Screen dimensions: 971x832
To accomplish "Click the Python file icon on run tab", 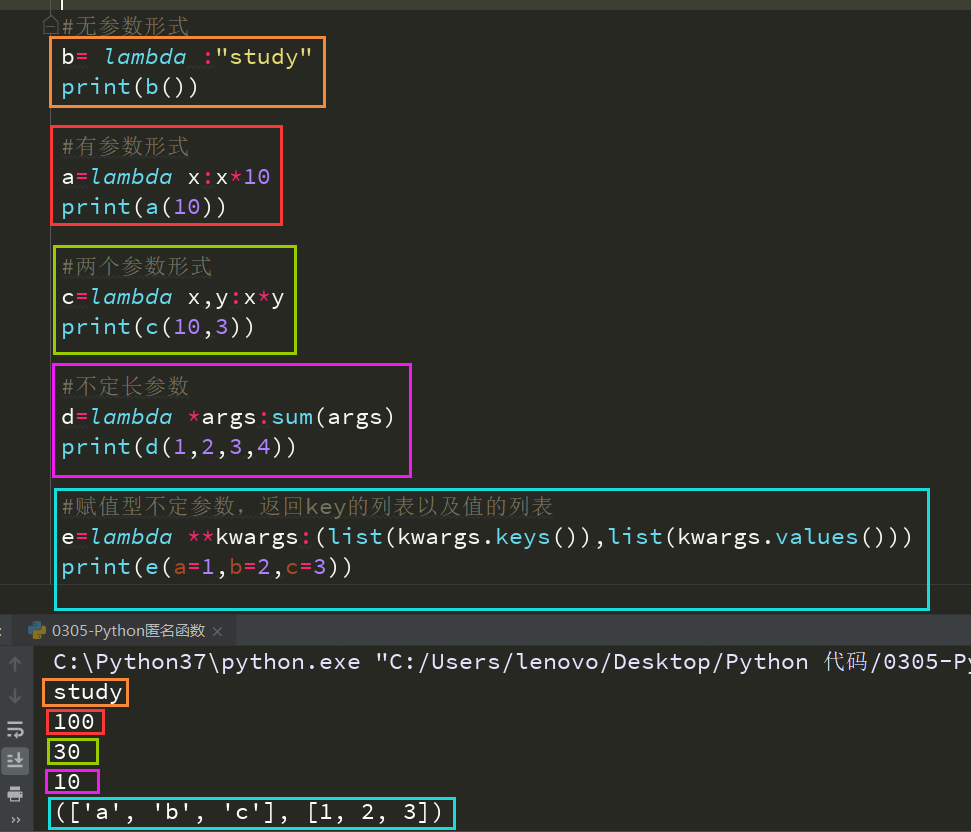I will (x=37, y=630).
